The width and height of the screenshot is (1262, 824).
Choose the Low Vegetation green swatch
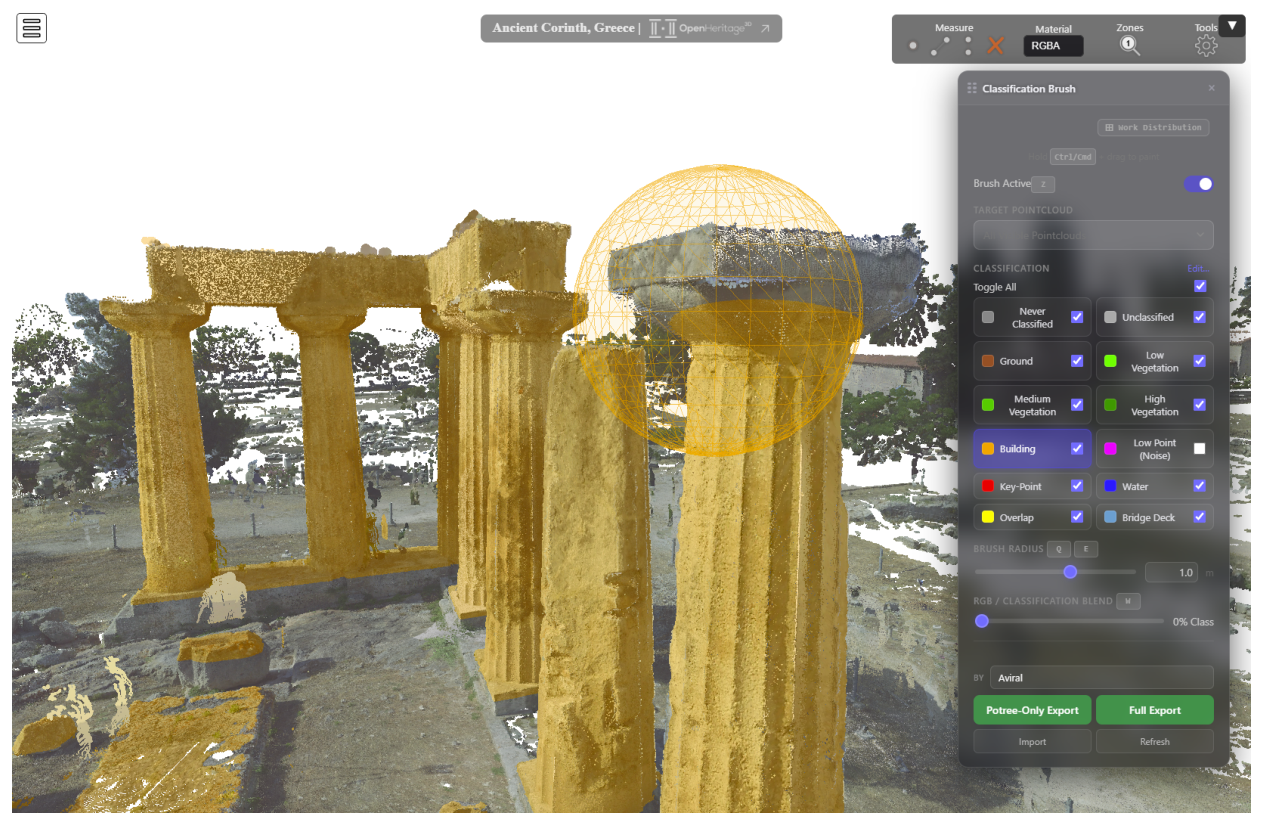coord(1110,361)
